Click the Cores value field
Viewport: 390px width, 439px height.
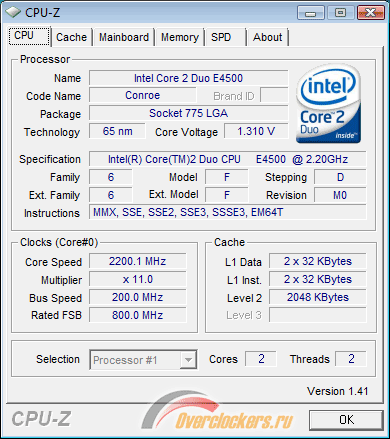pyautogui.click(x=261, y=359)
